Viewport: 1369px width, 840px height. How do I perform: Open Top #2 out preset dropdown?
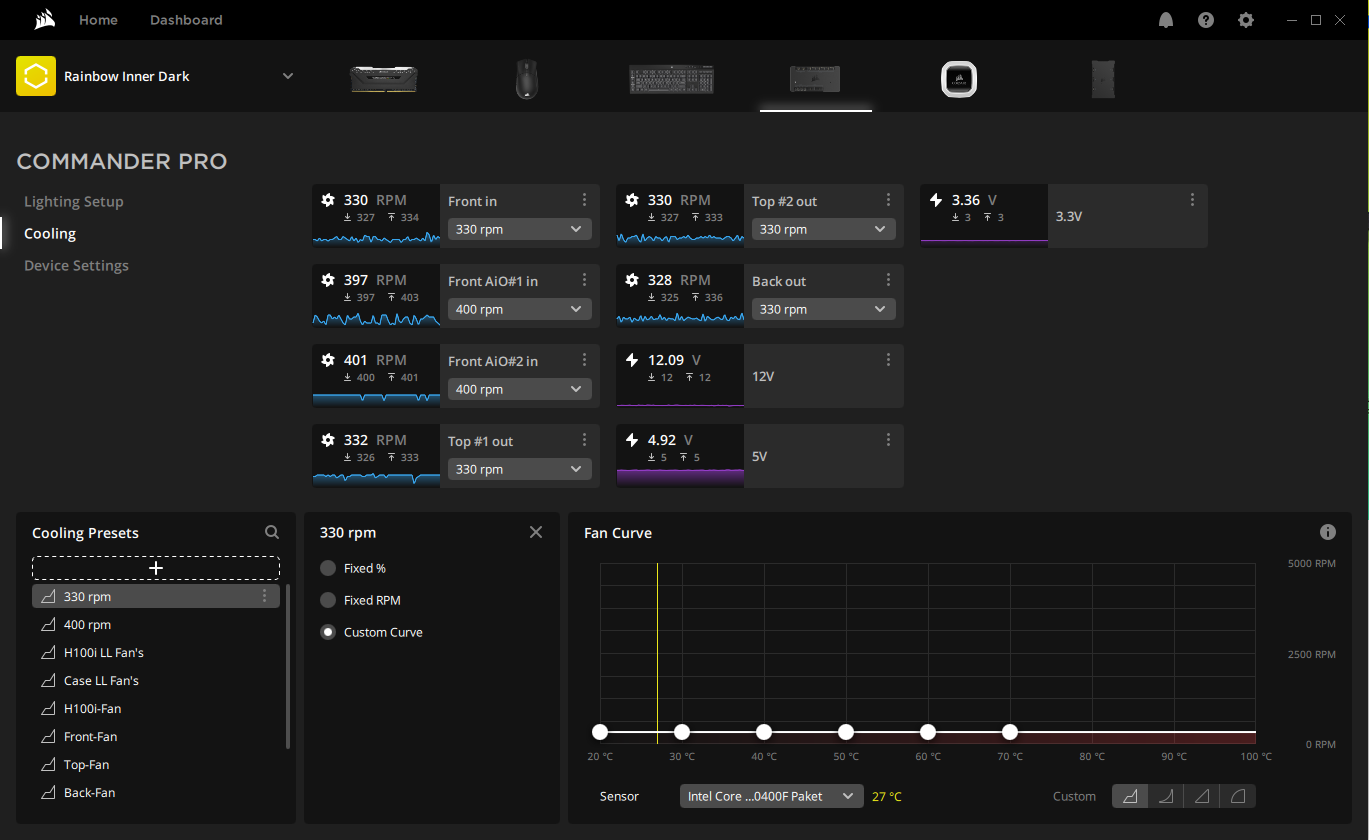tap(824, 229)
